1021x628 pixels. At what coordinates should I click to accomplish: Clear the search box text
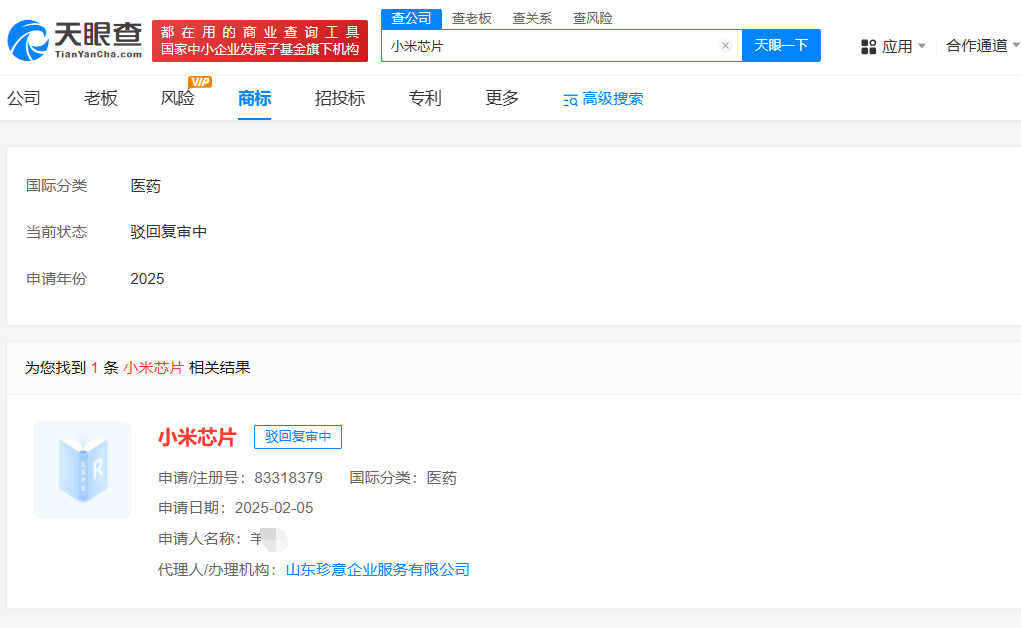(725, 46)
